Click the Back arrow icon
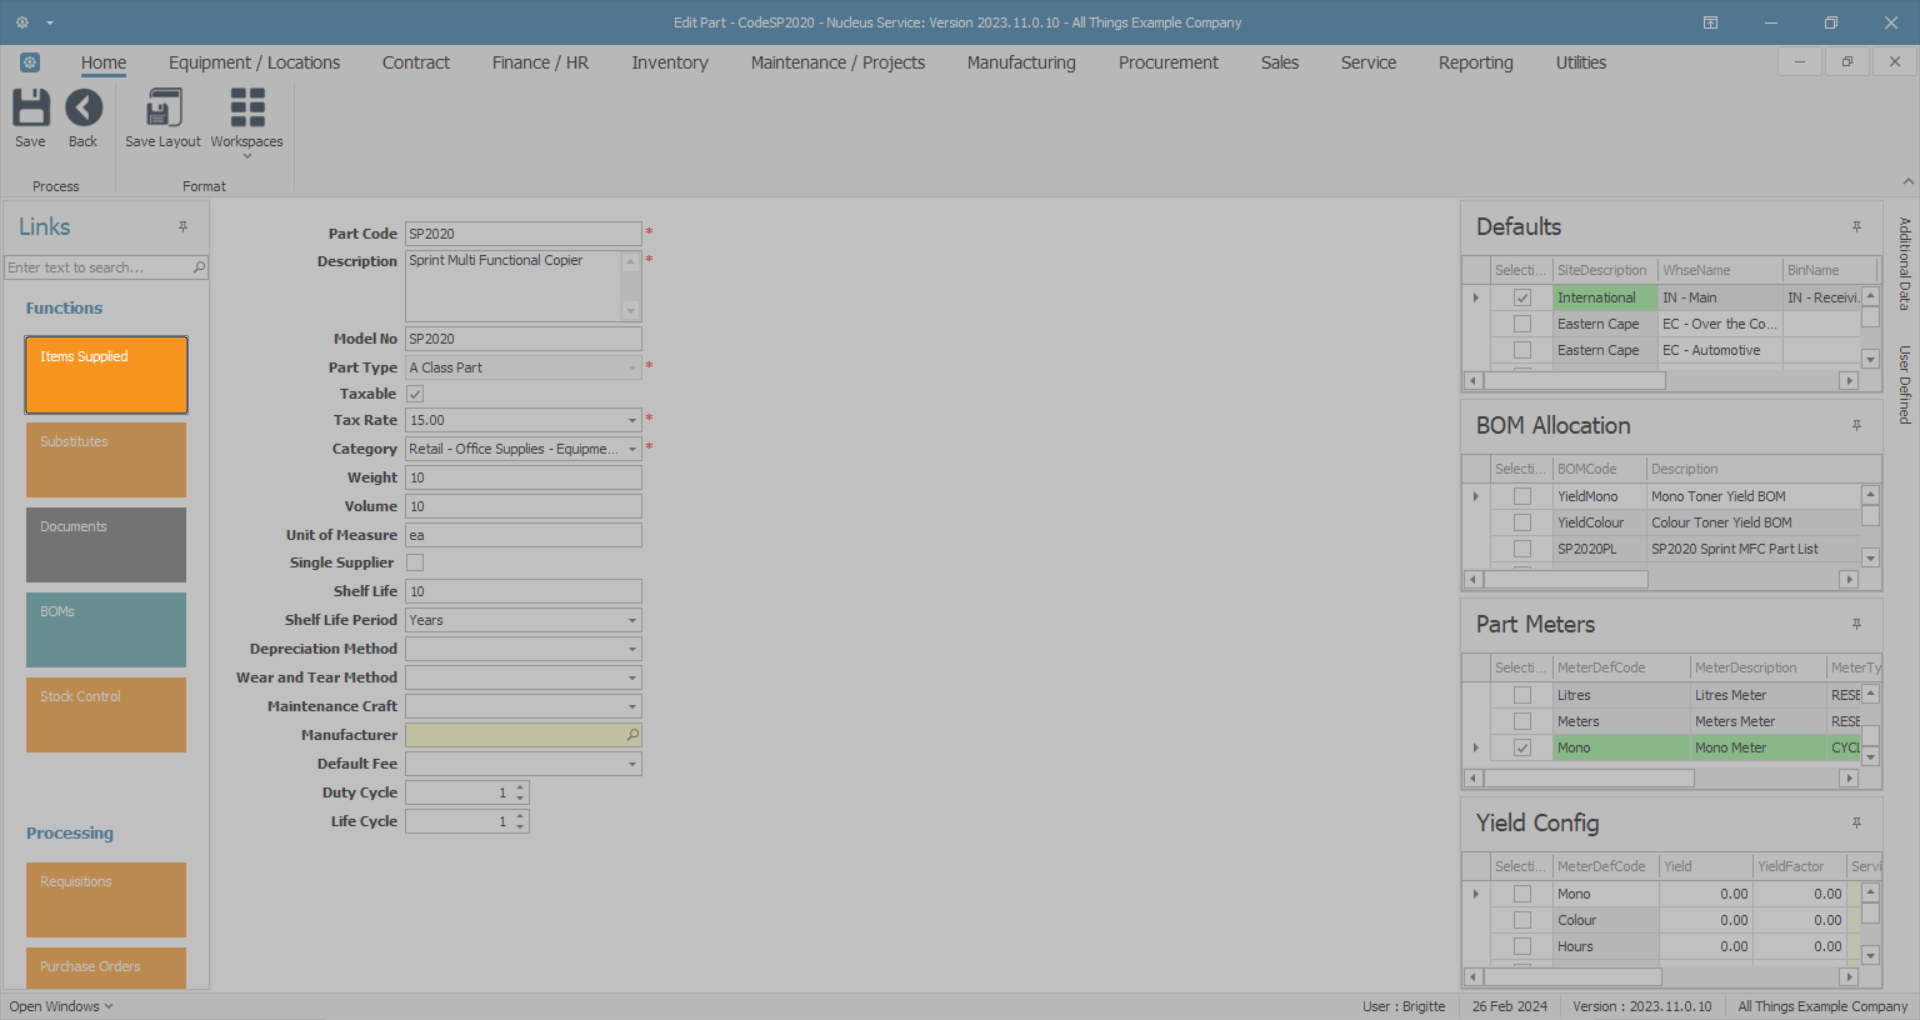1920x1020 pixels. [x=84, y=108]
